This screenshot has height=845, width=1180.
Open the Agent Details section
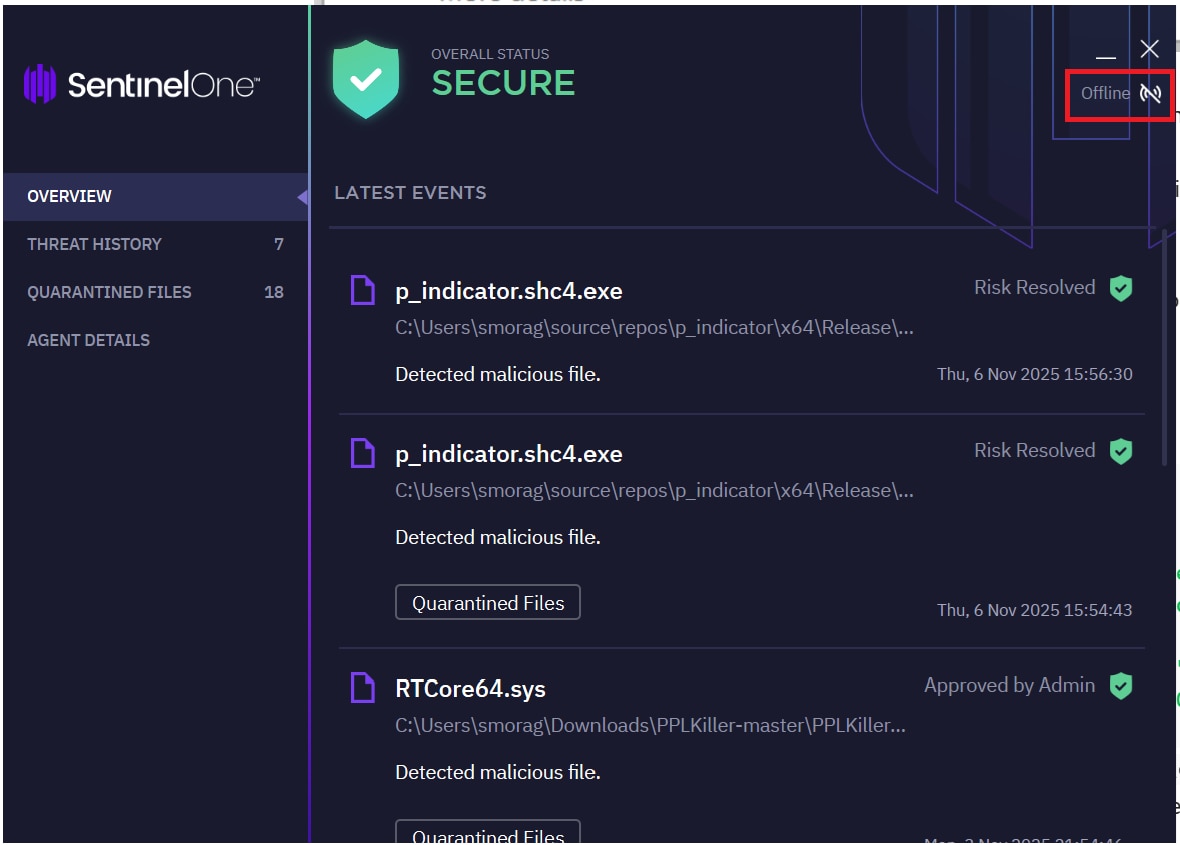pos(156,341)
